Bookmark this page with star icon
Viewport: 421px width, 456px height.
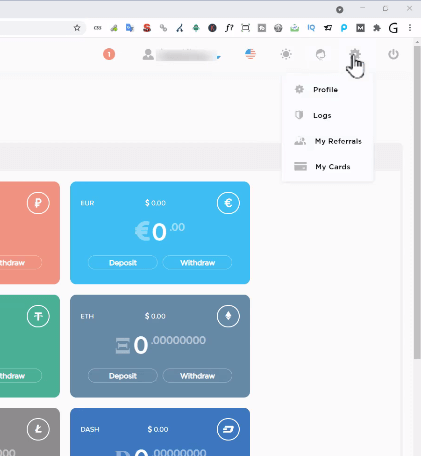[77, 28]
